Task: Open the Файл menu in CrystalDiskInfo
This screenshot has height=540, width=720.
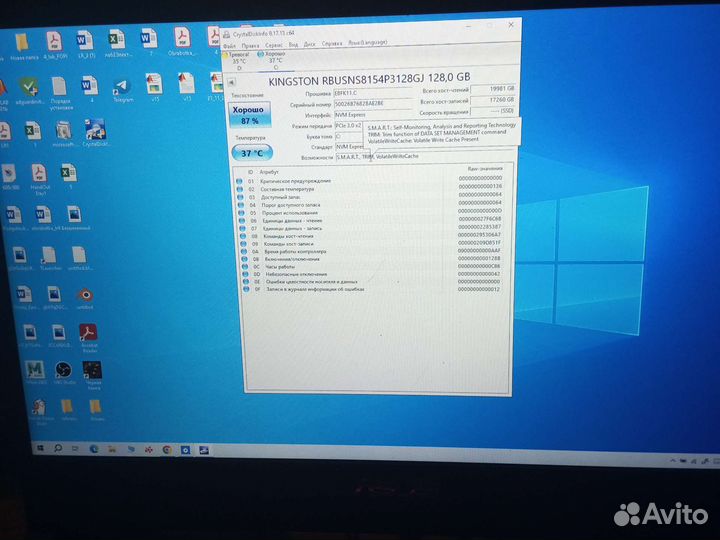Action: click(x=230, y=45)
